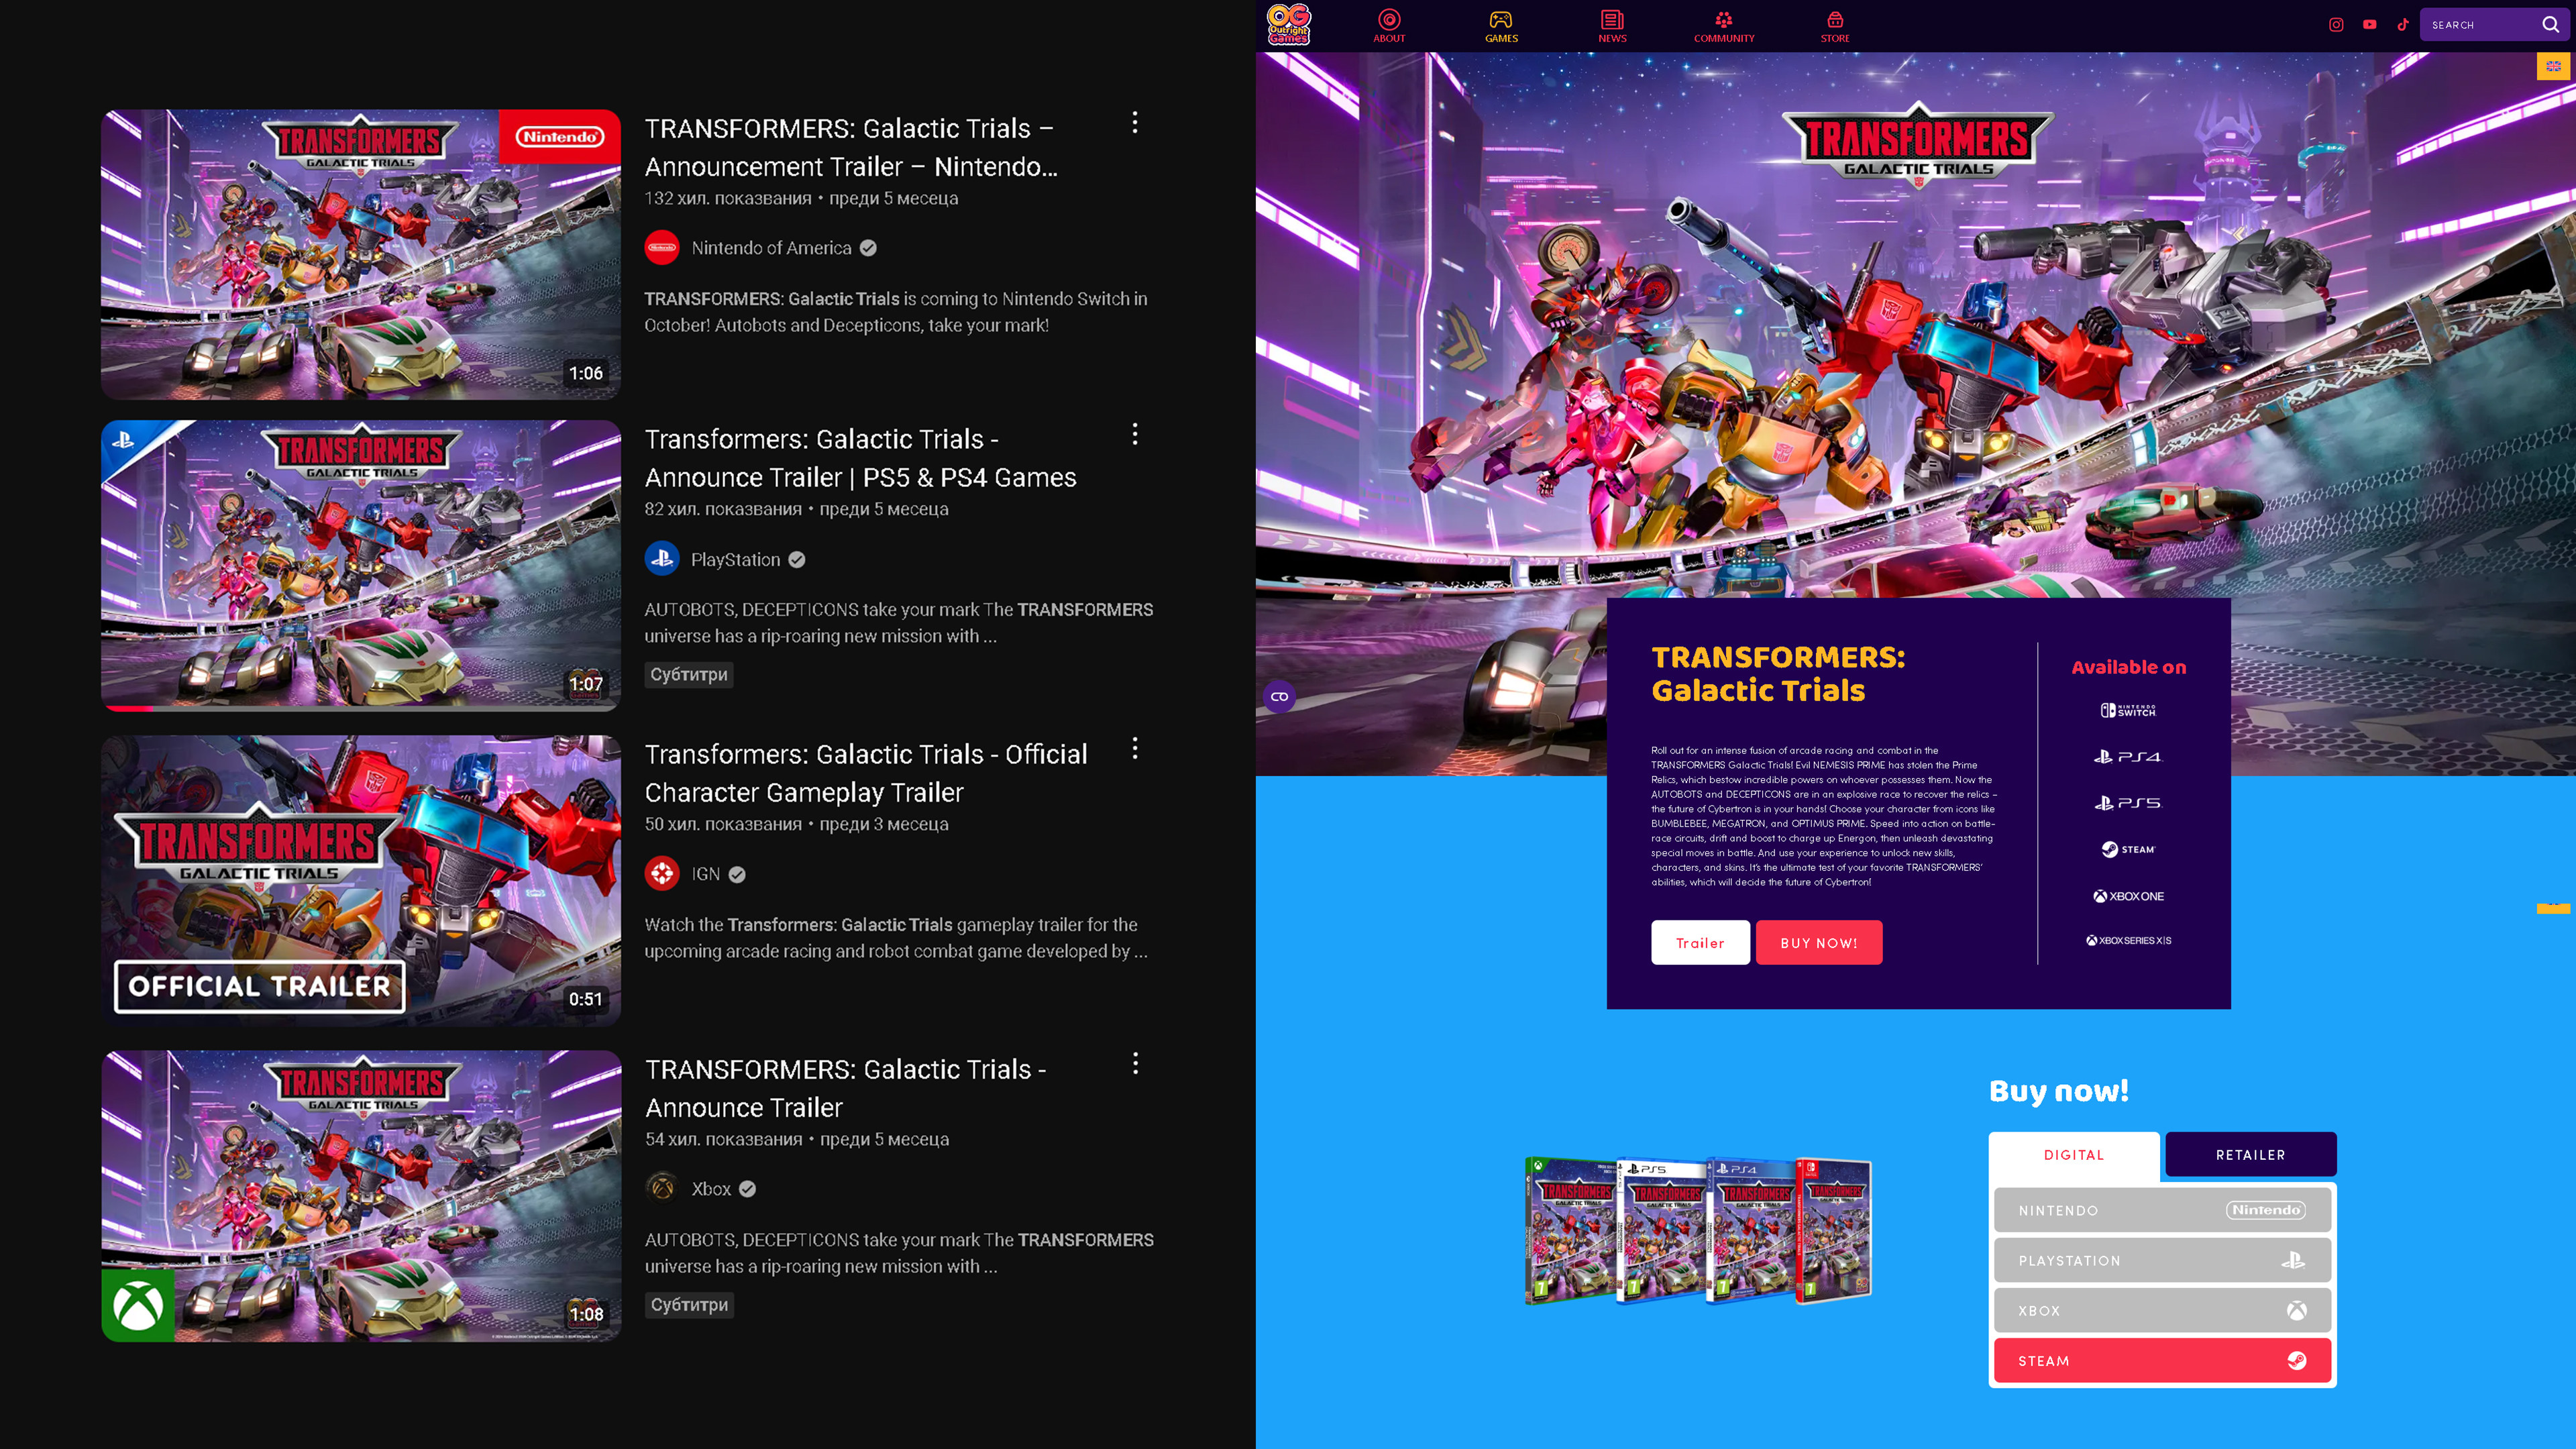The width and height of the screenshot is (2576, 1449).
Task: Click the Субтитри badge under Xbox video
Action: [x=689, y=1305]
